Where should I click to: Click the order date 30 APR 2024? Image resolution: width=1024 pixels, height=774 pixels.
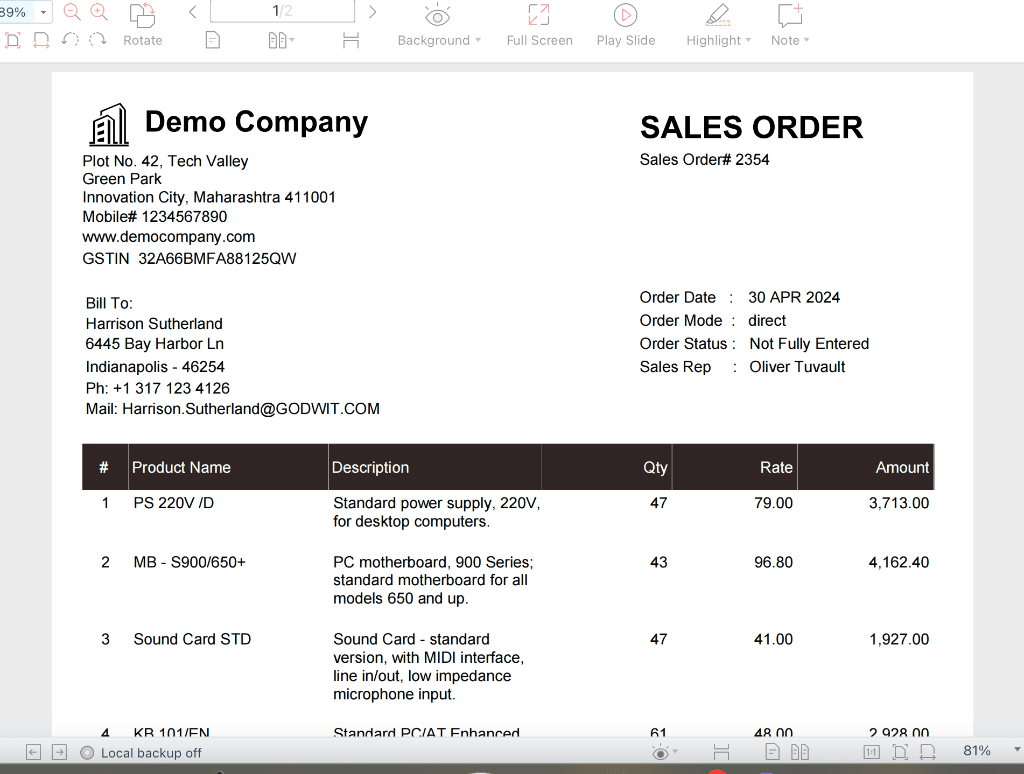click(x=793, y=298)
